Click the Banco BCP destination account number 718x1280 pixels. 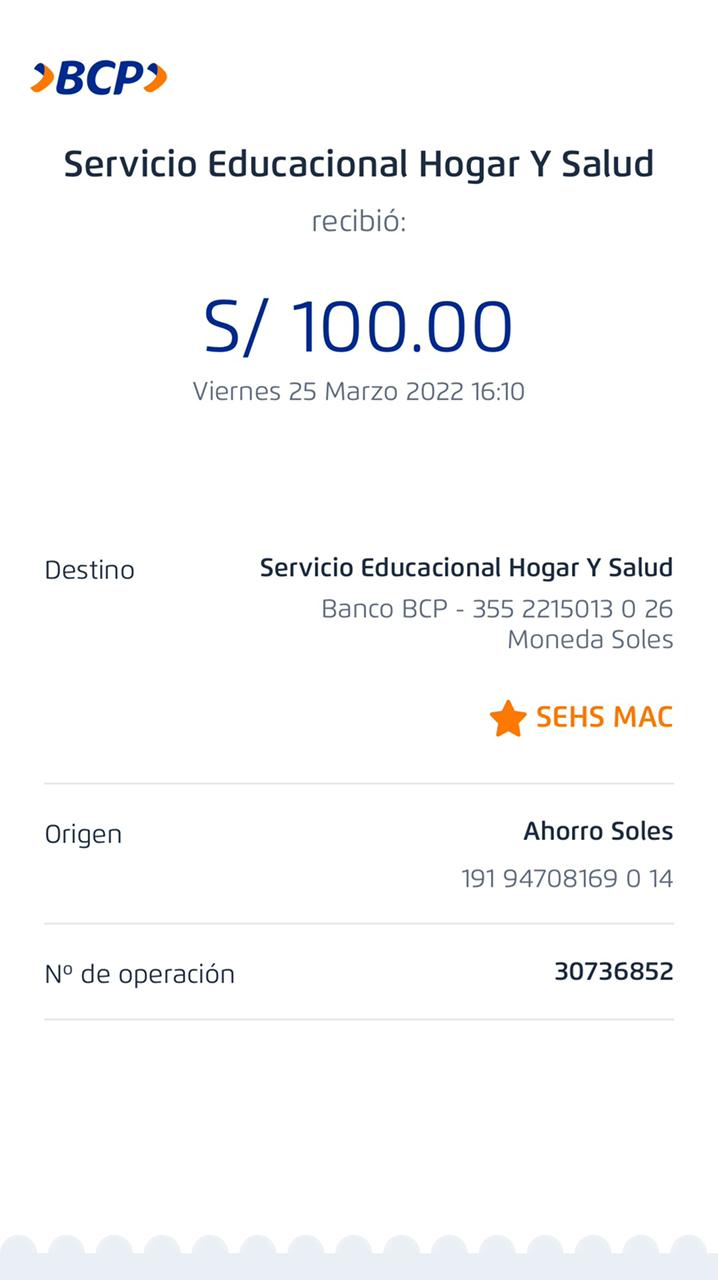click(x=497, y=608)
